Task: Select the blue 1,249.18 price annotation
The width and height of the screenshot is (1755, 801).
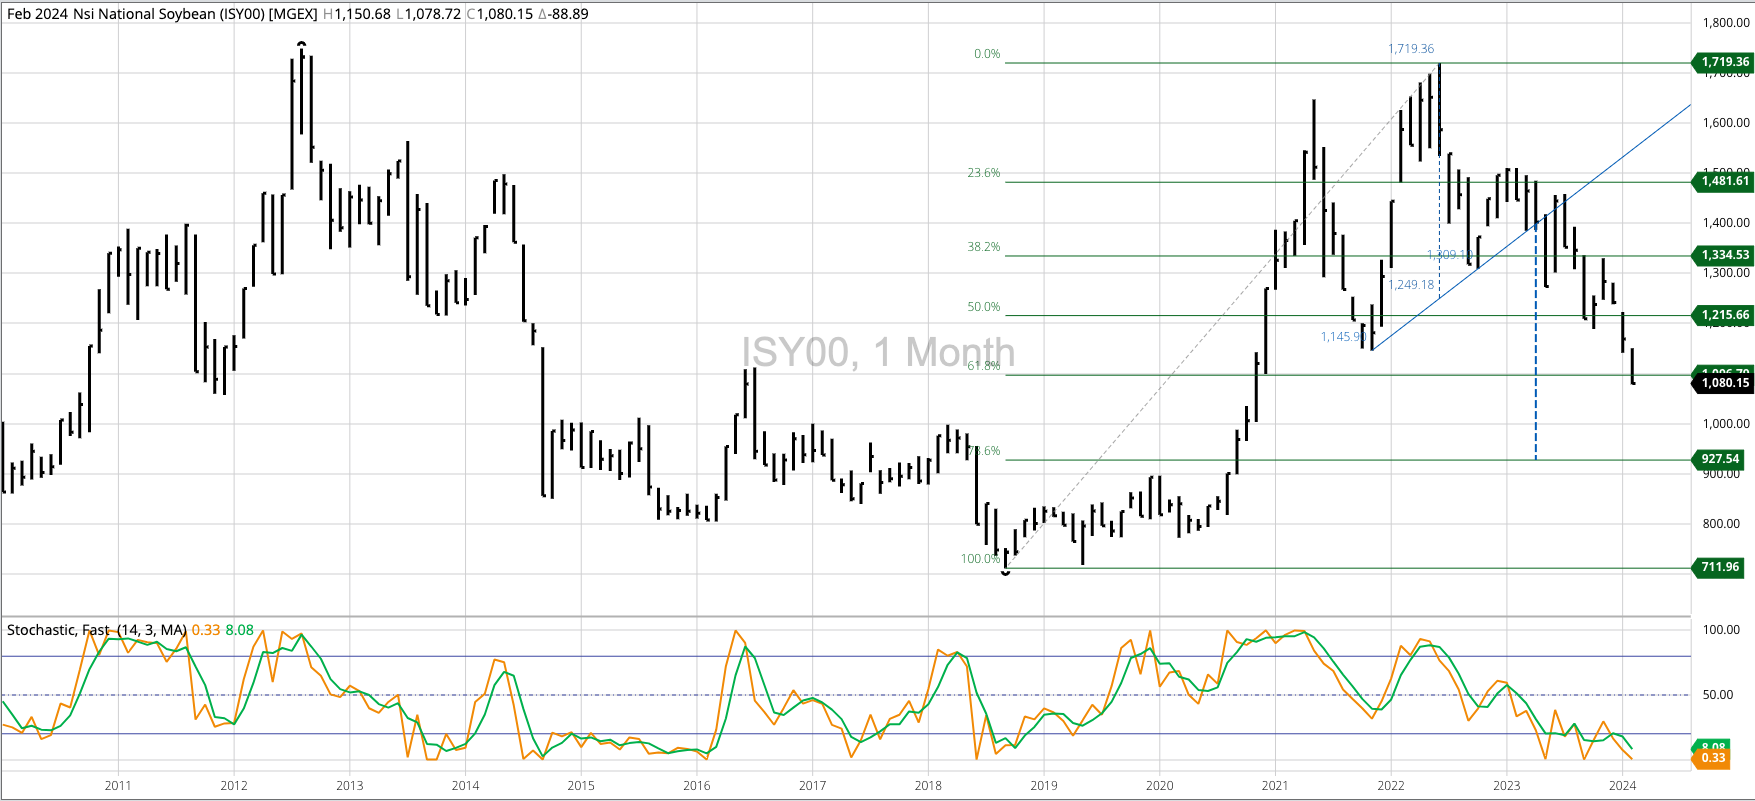Action: pyautogui.click(x=1410, y=285)
